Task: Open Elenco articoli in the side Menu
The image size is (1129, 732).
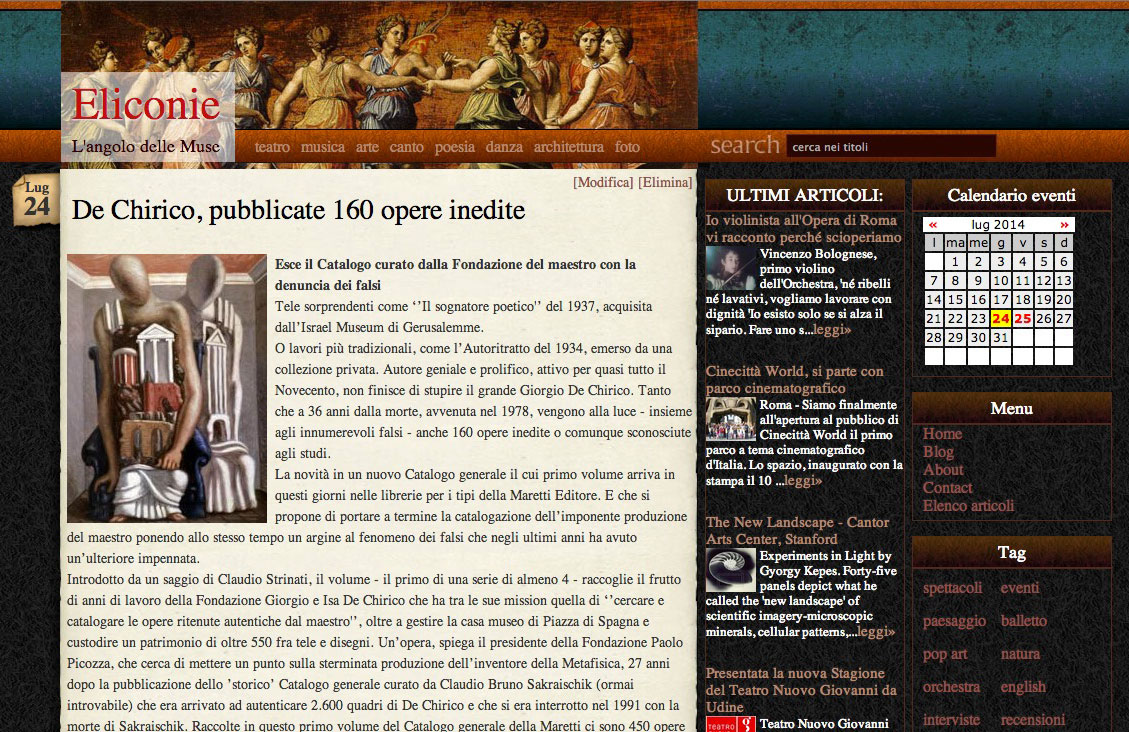Action: pyautogui.click(x=968, y=506)
